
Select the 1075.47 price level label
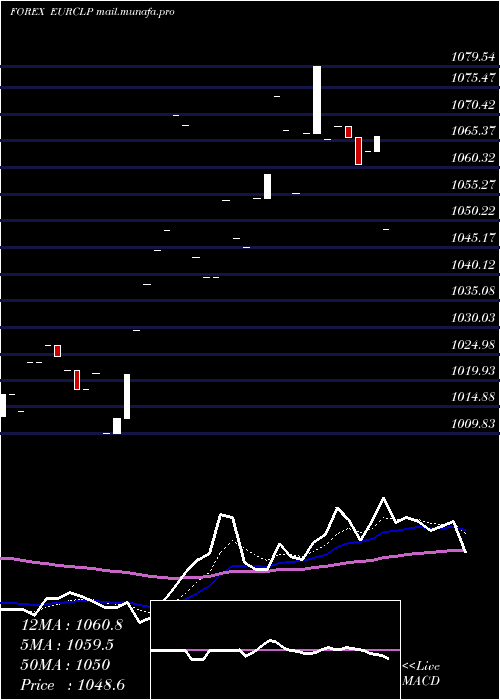[x=473, y=78]
